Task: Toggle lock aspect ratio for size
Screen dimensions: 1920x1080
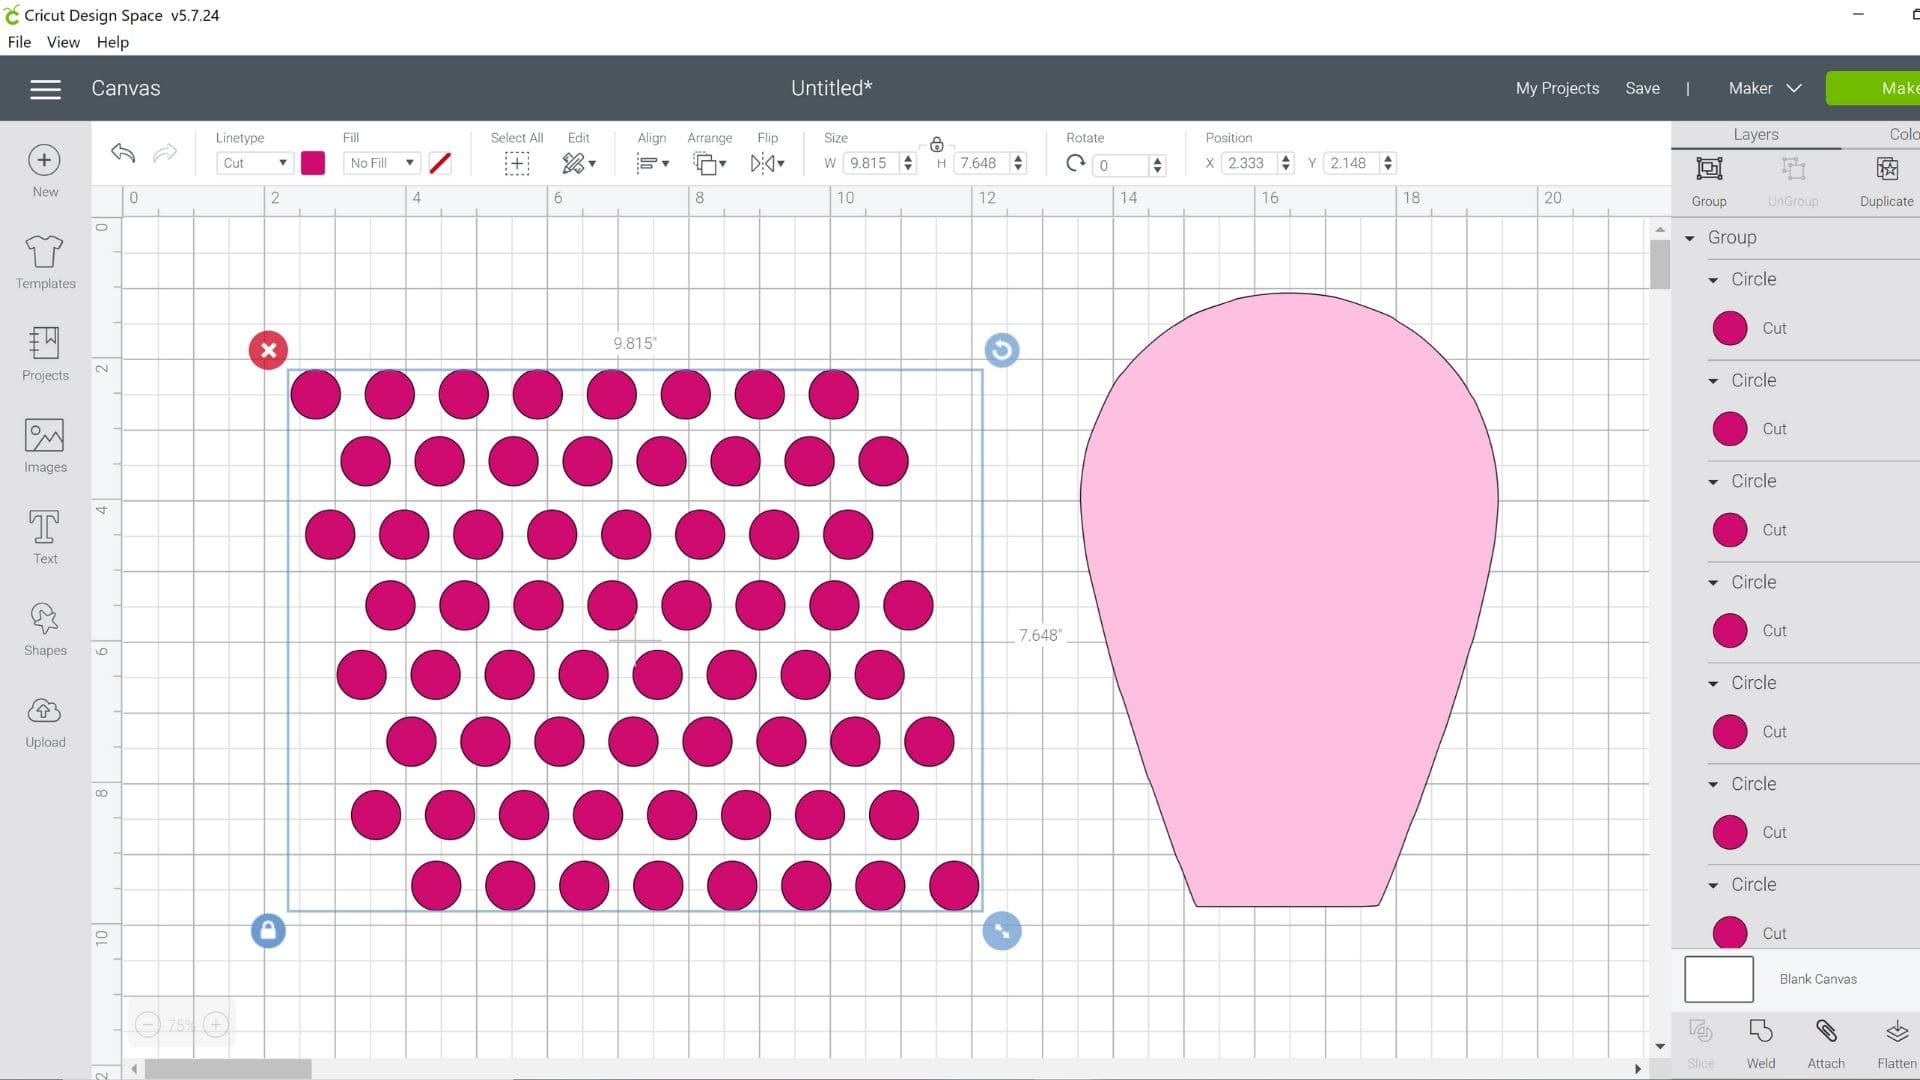Action: click(936, 145)
